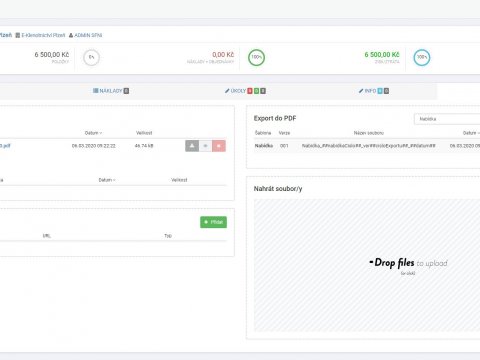This screenshot has width=480, height=360.
Task: Open the gray badge beside ÚKOLY
Action: point(263,91)
